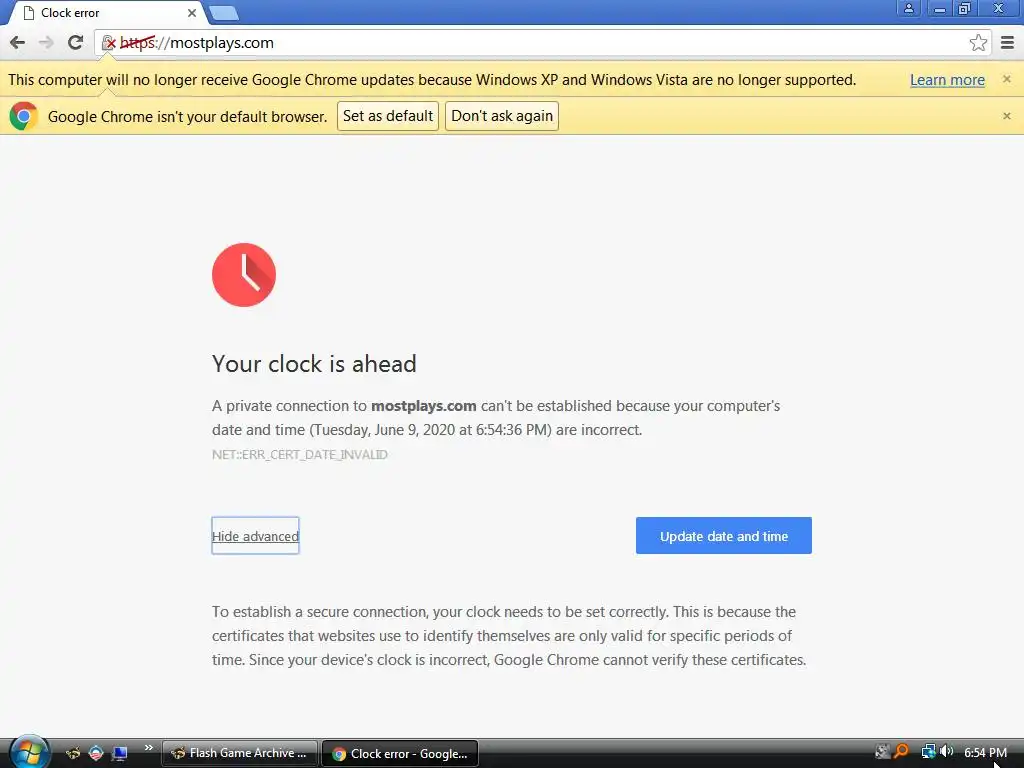Click the red clock error icon
Viewport: 1024px width, 768px height.
click(244, 275)
